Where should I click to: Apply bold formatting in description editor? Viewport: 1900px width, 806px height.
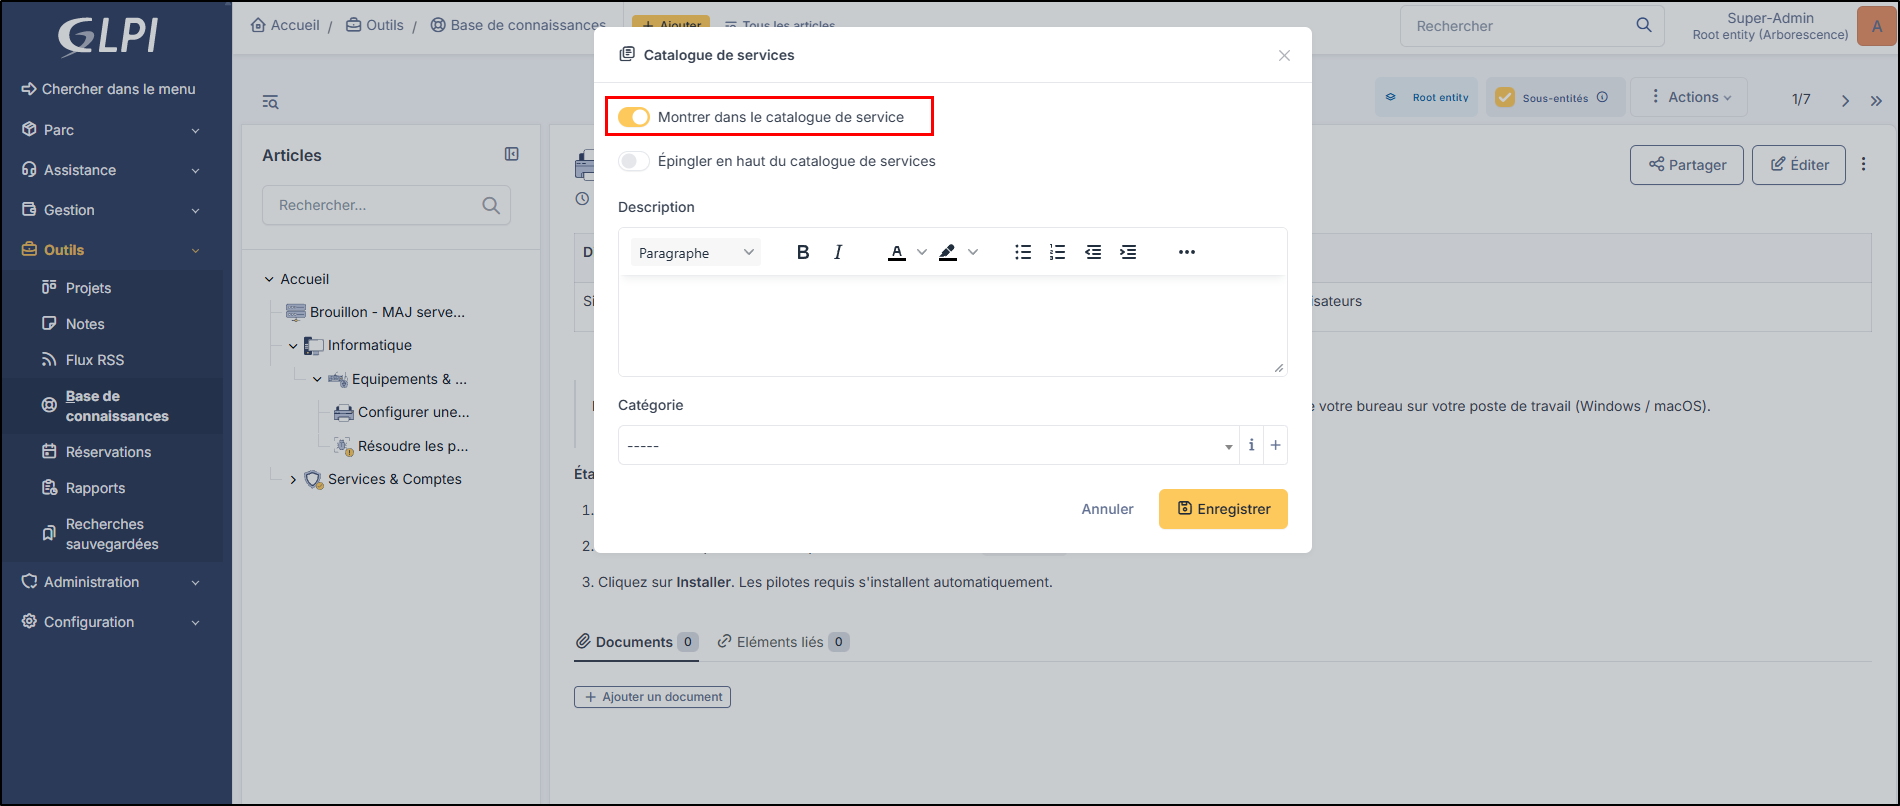click(x=803, y=252)
